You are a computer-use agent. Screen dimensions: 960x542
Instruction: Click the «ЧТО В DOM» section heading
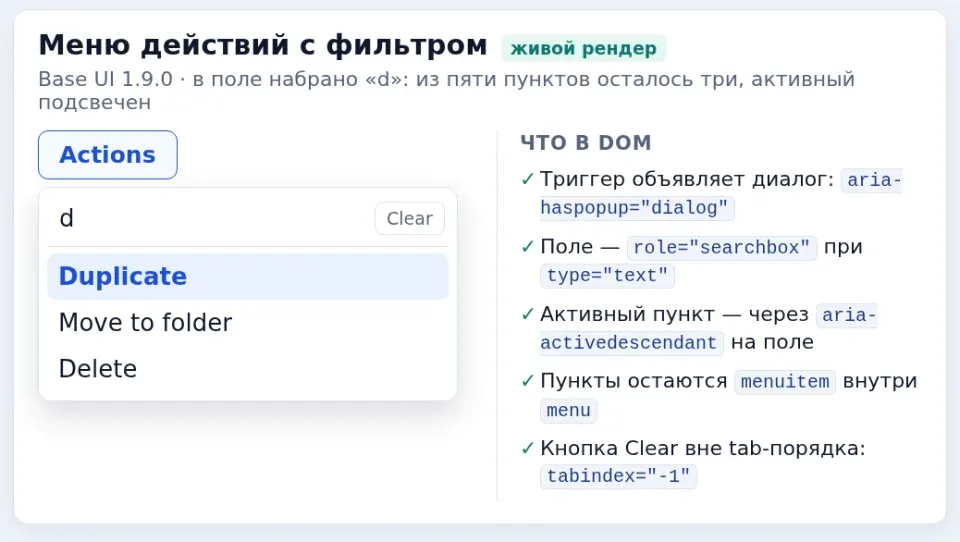click(586, 142)
